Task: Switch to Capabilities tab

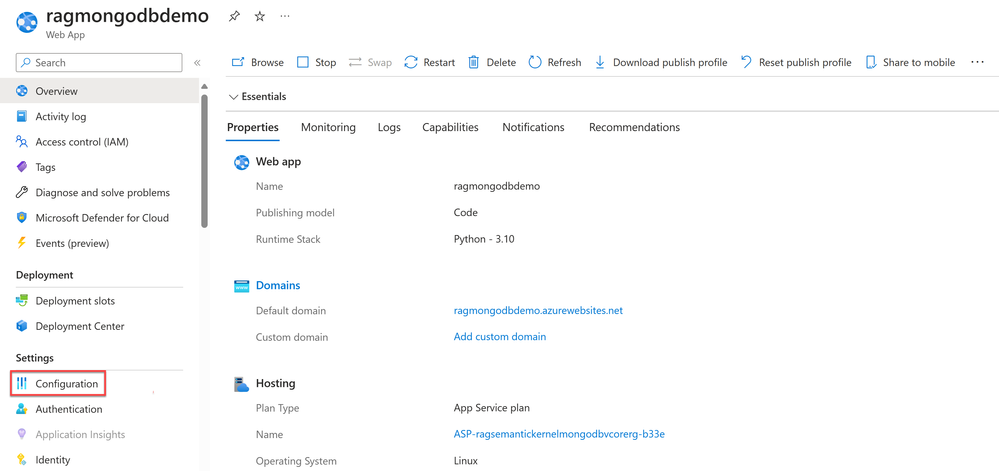Action: click(450, 127)
